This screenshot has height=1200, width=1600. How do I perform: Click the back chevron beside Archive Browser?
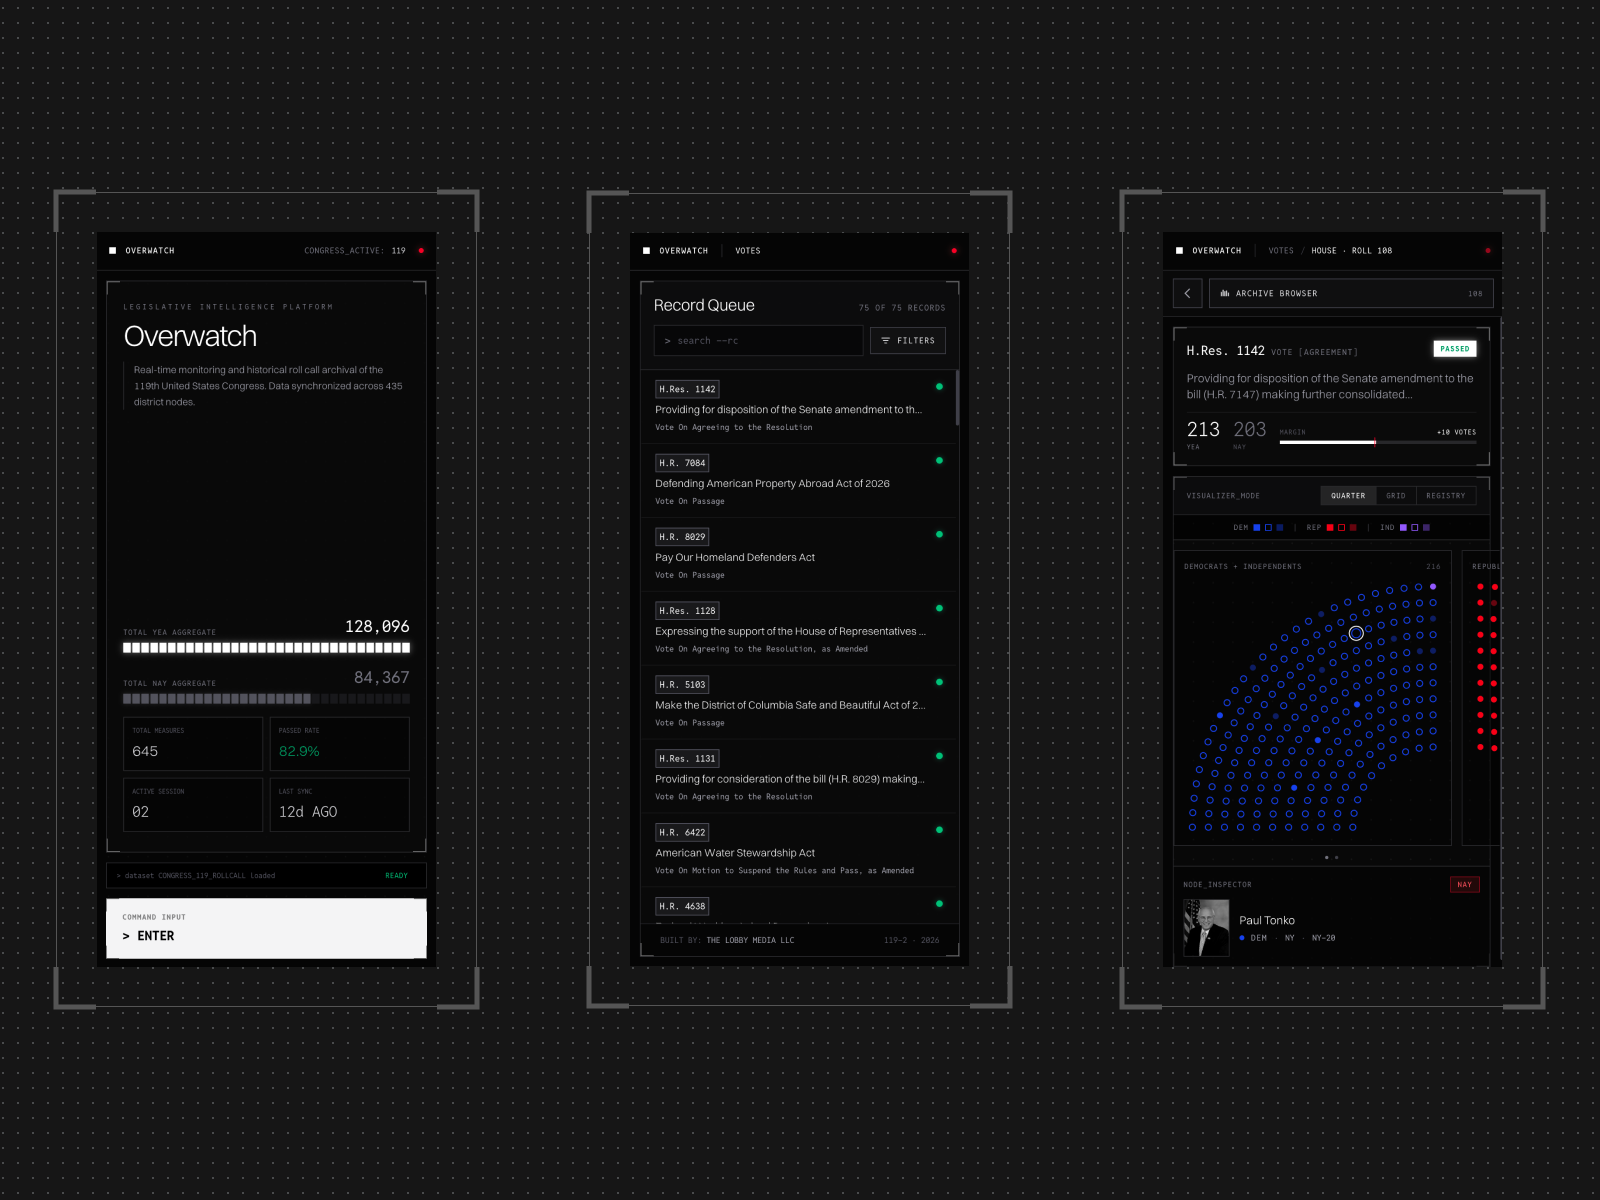[1188, 293]
